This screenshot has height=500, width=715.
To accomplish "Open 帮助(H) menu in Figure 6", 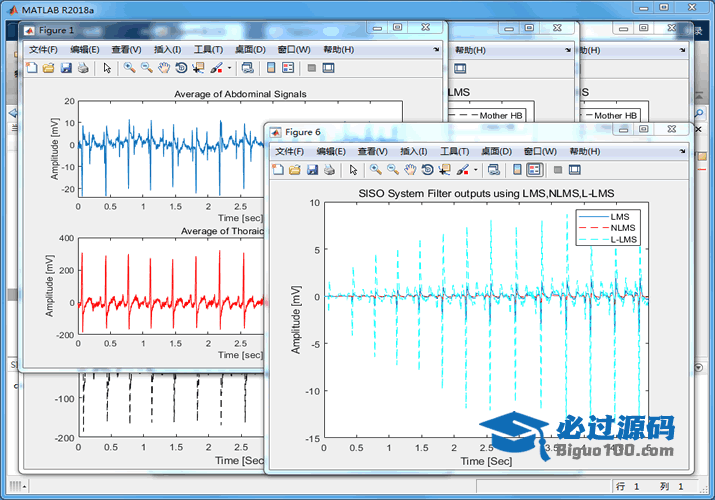I will tap(585, 151).
